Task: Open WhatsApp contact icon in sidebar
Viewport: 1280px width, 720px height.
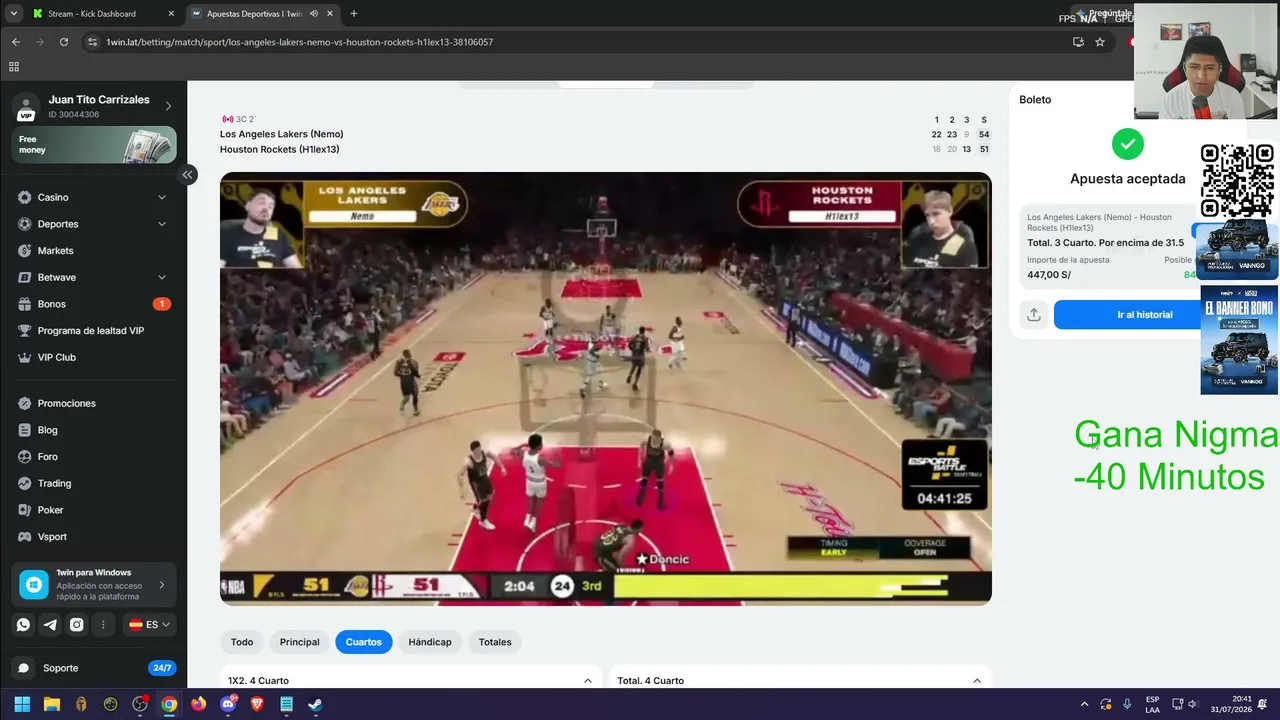Action: click(x=23, y=625)
